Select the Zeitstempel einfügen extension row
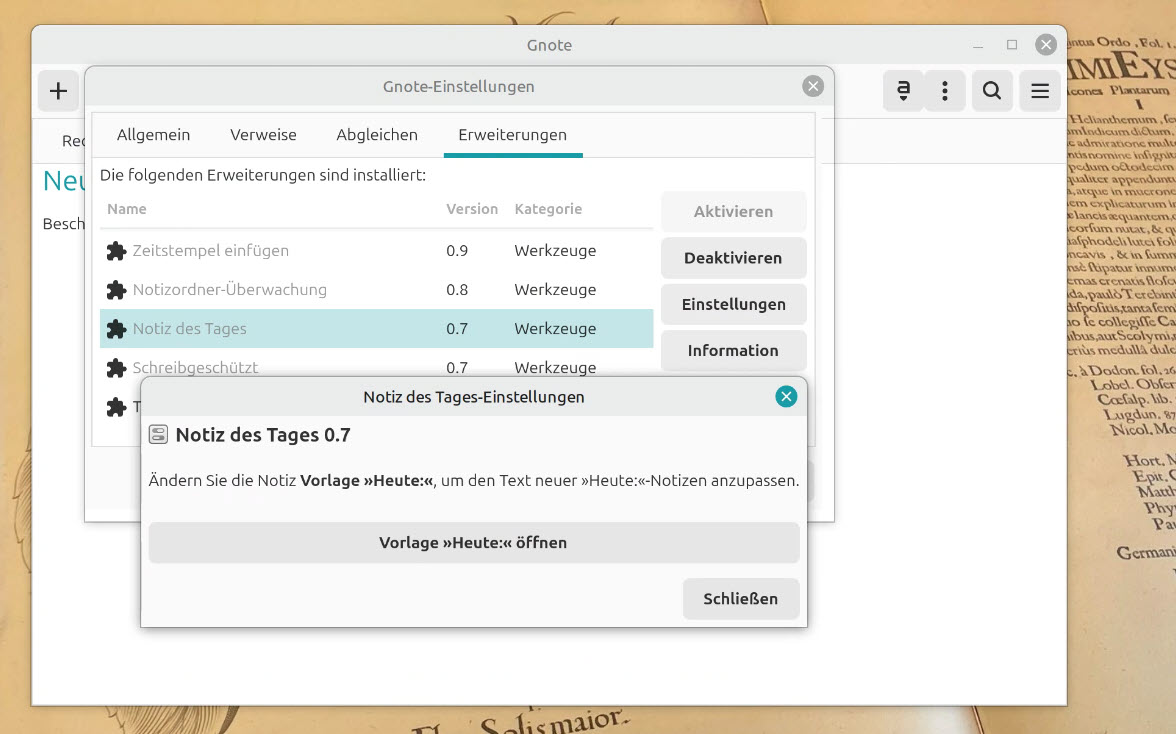 coord(376,250)
